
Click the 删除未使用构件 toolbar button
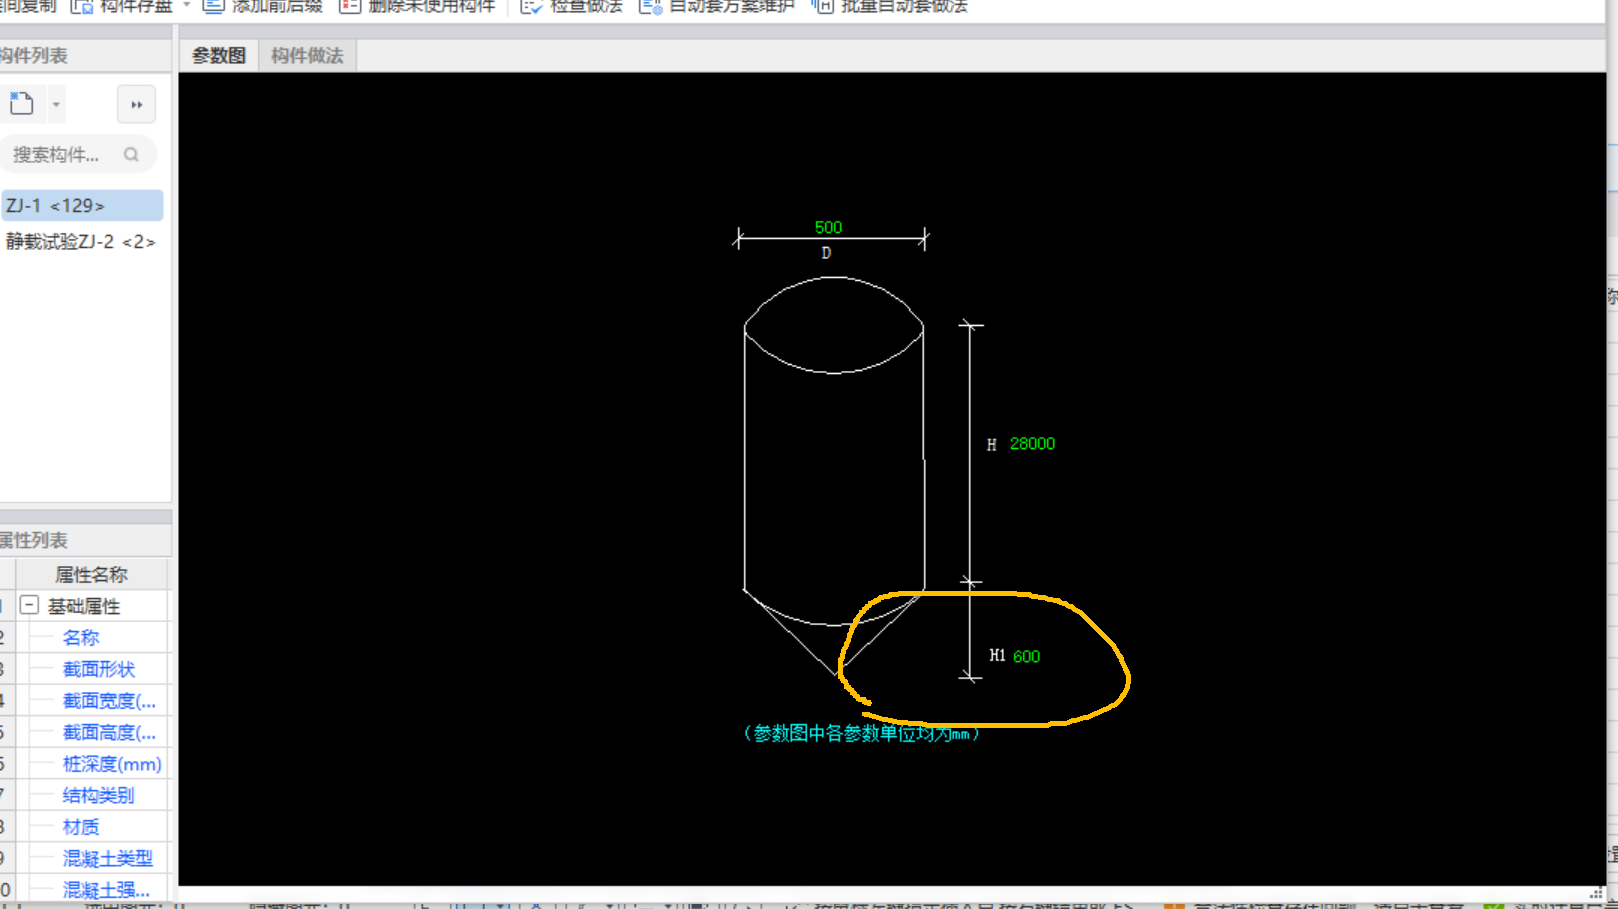point(418,6)
